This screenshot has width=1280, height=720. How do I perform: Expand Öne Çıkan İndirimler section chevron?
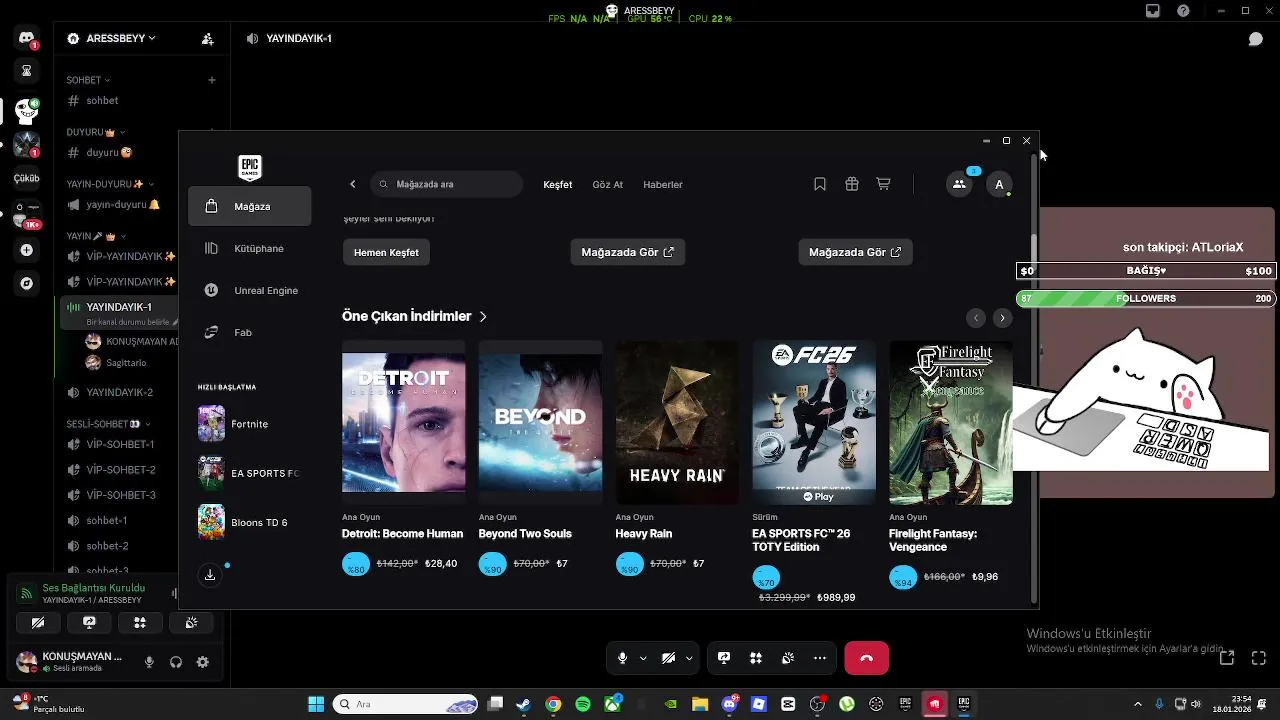(483, 316)
